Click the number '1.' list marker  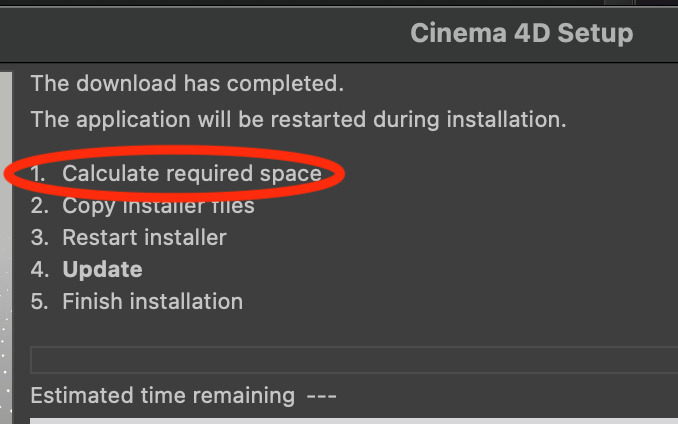[x=38, y=174]
